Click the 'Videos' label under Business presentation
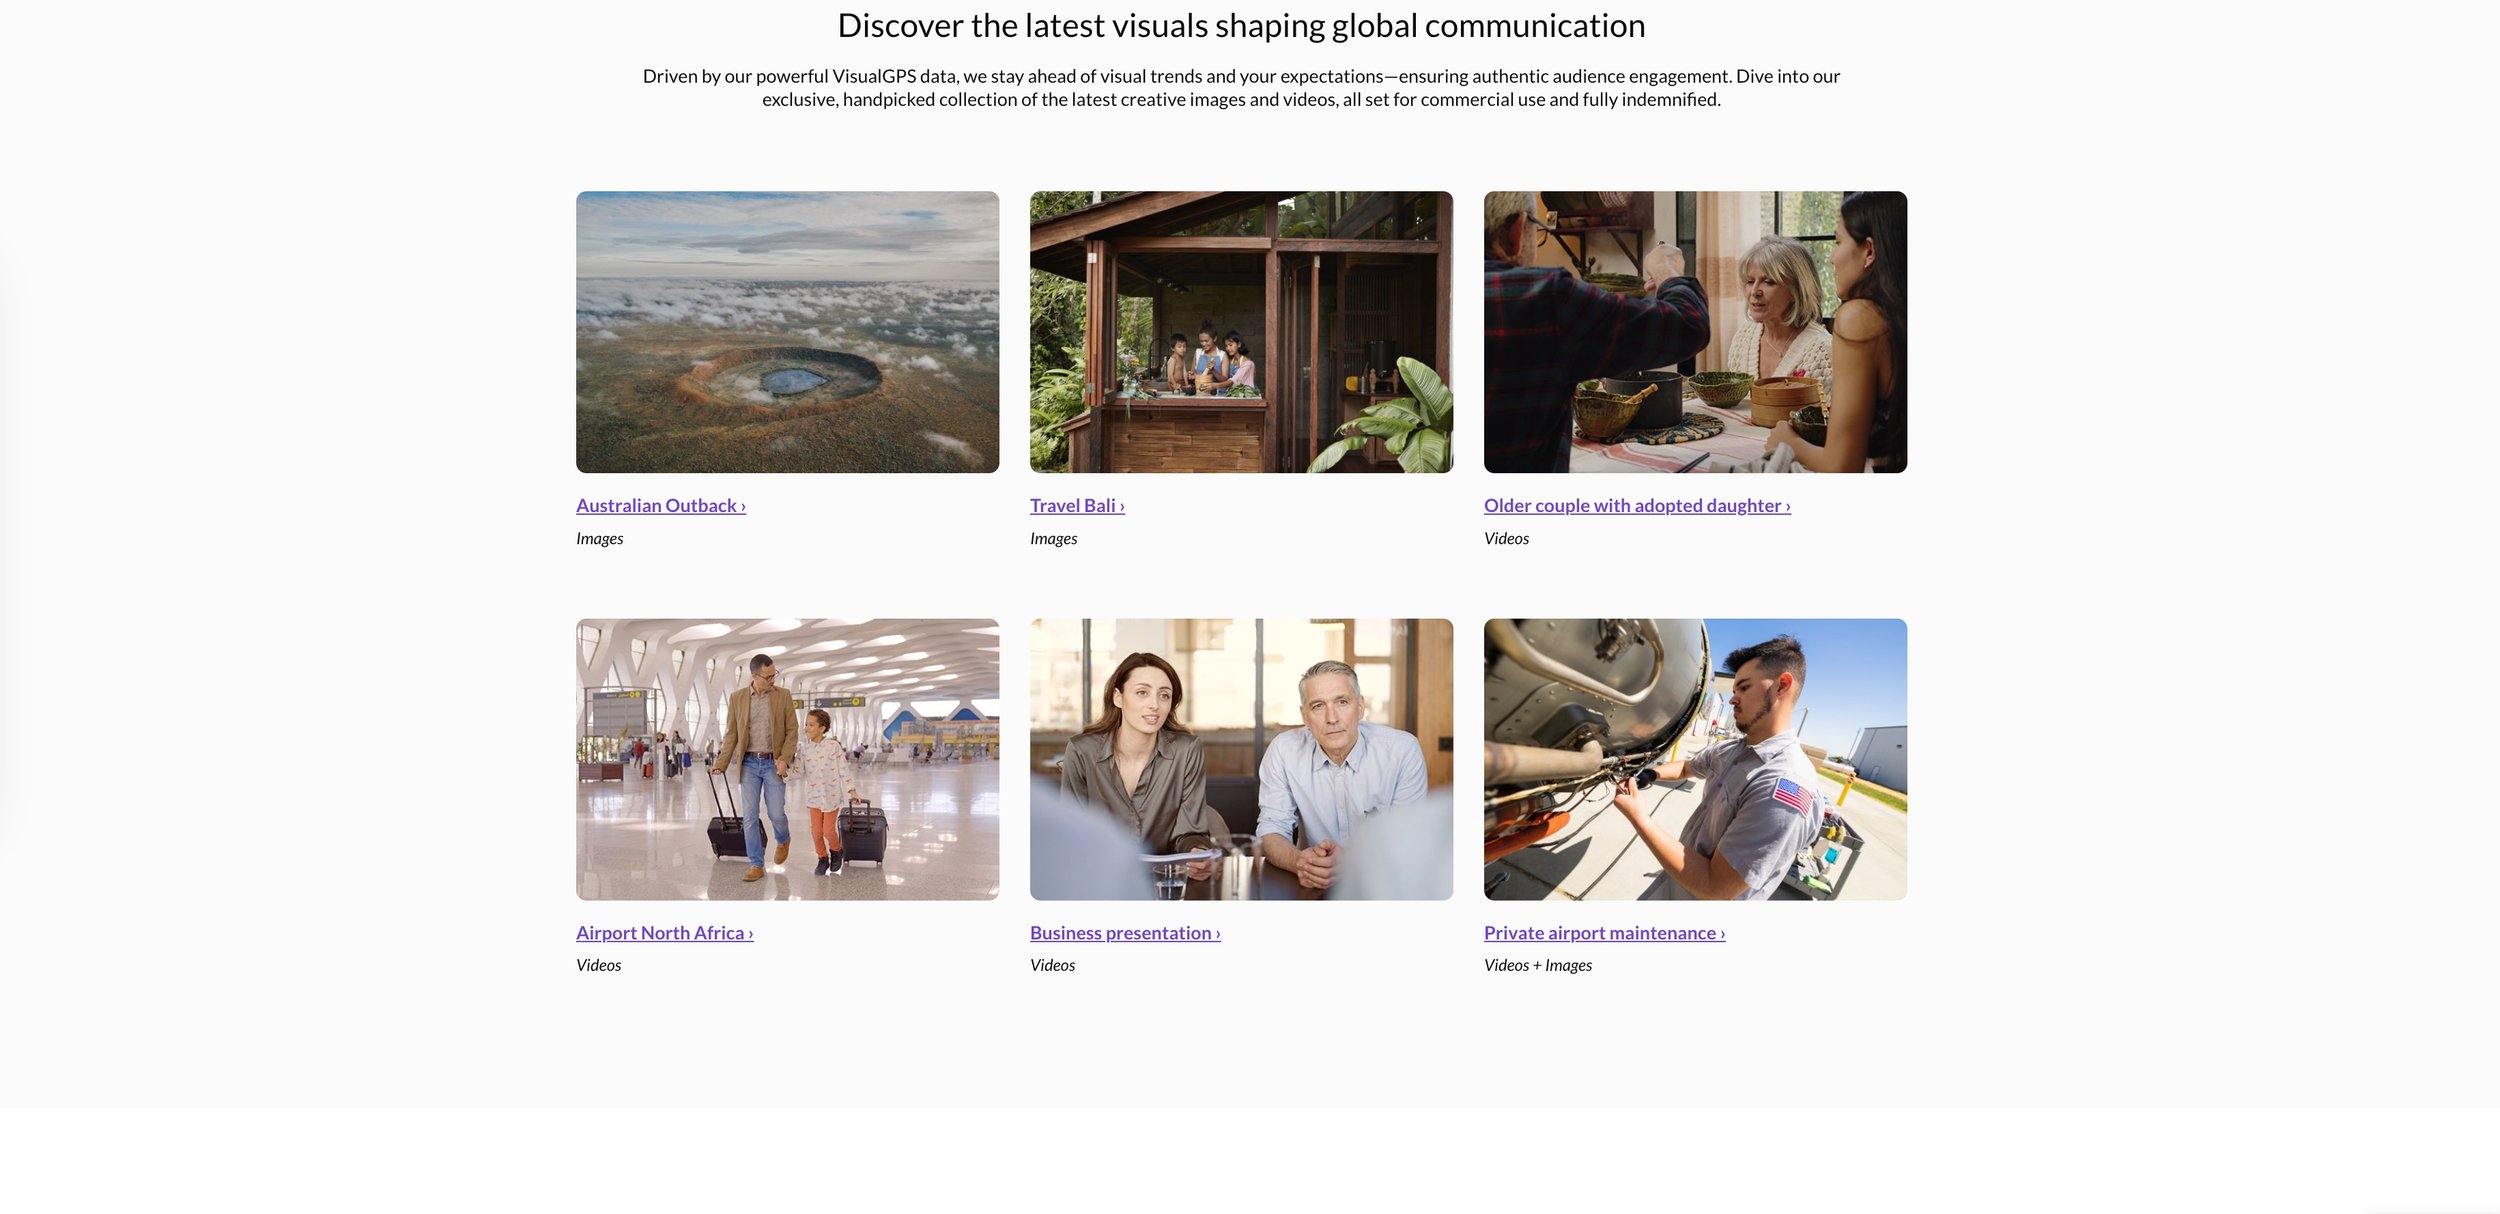The width and height of the screenshot is (2500, 1214). click(x=1052, y=965)
